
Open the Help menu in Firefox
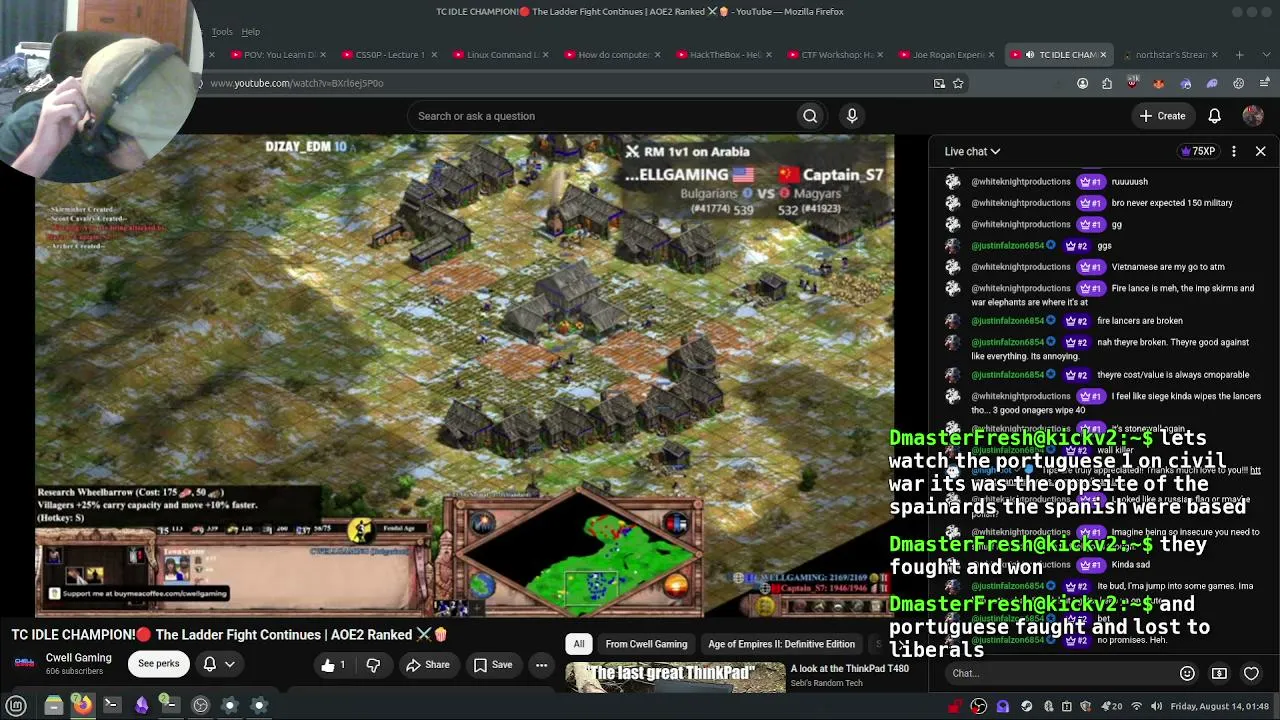pos(250,32)
